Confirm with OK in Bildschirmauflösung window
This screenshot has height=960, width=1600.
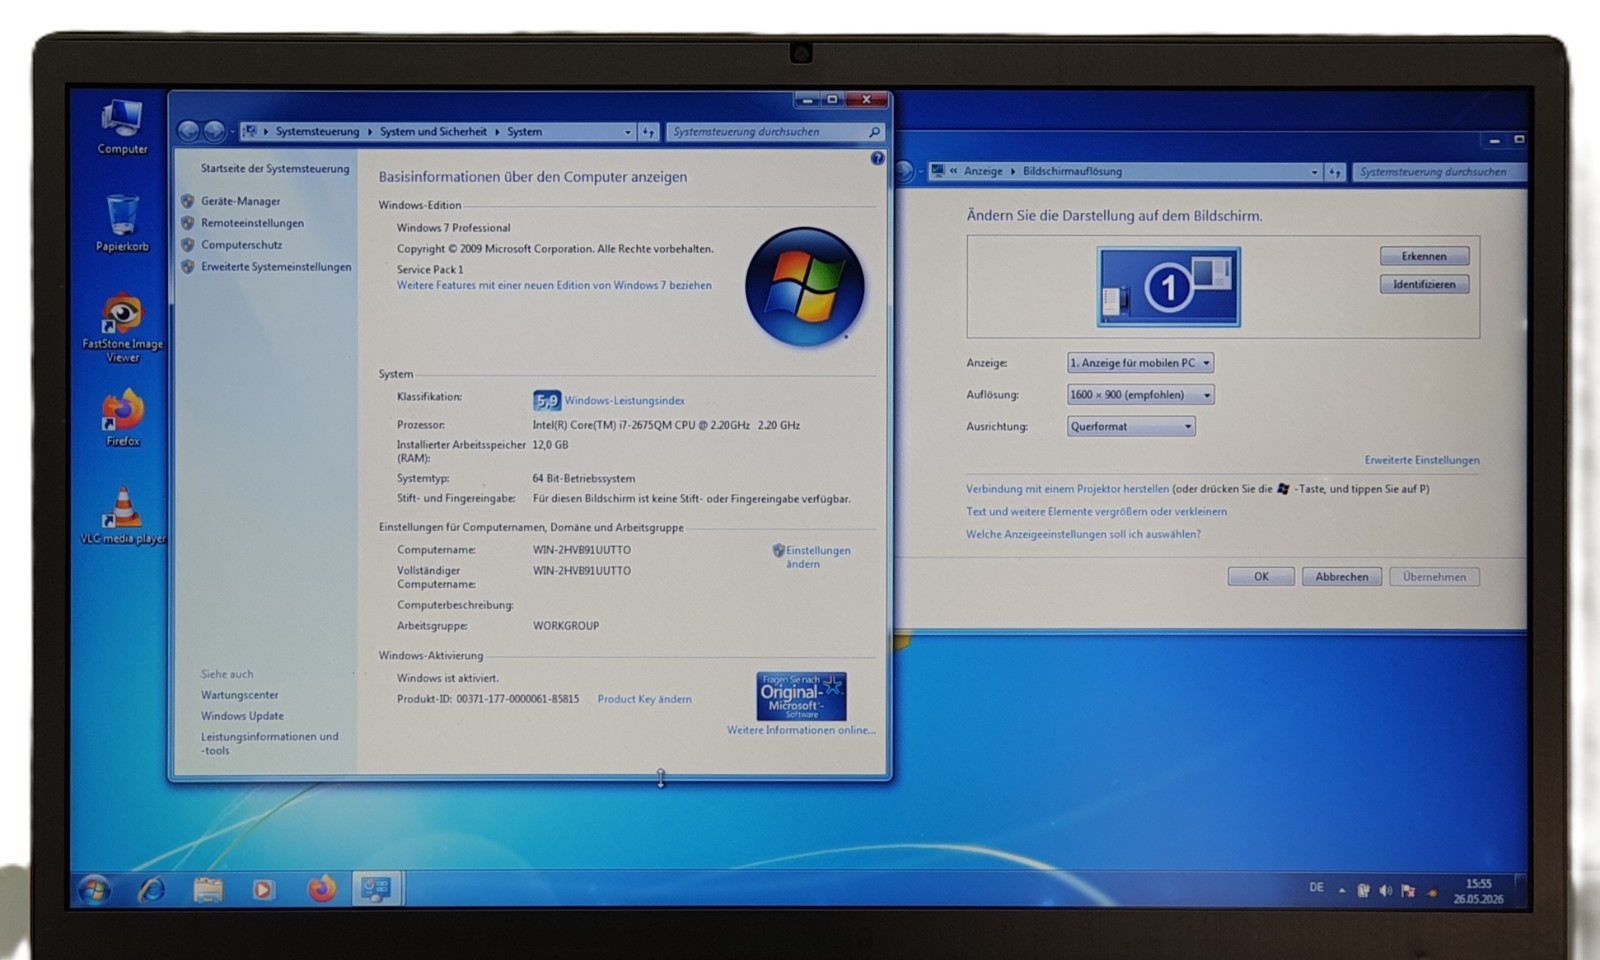coord(1261,577)
